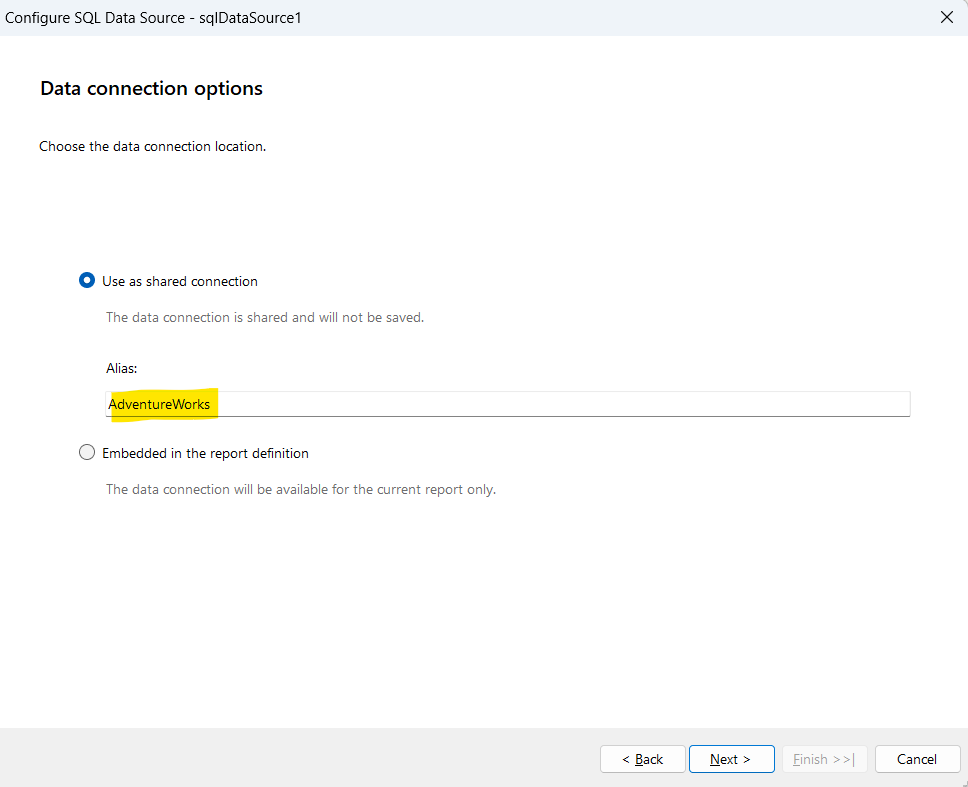Click the 'Data connection options' heading
Viewport: 968px width, 787px height.
(151, 88)
